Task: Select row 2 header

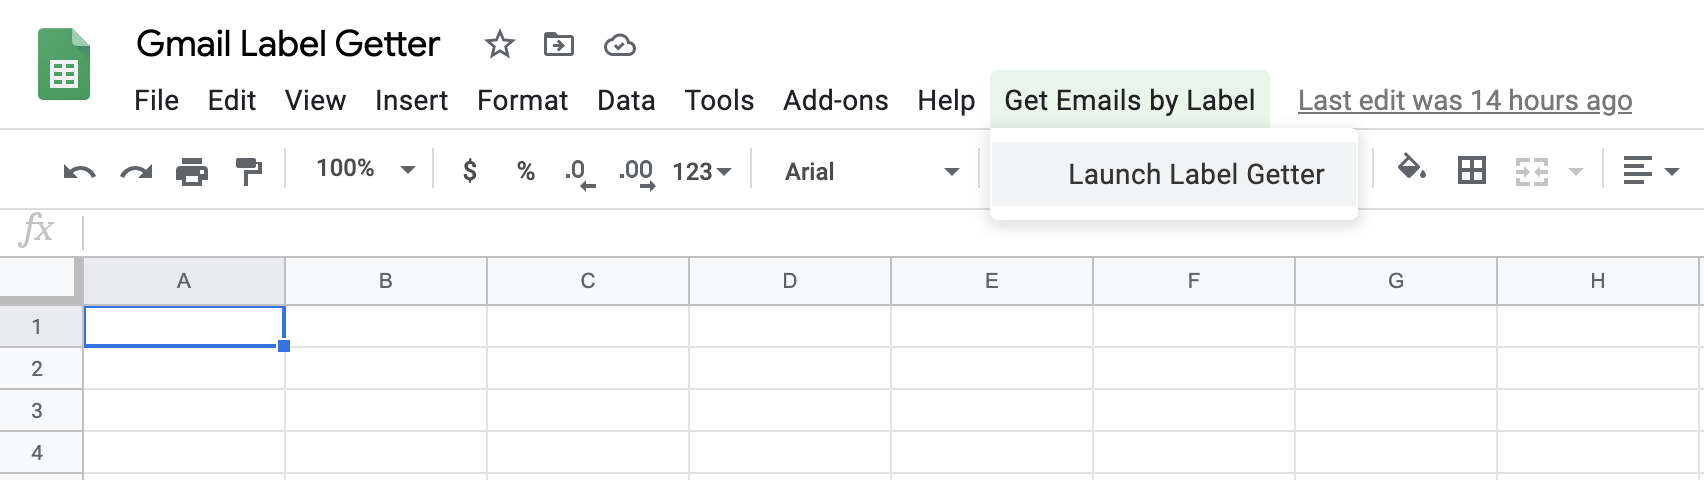Action: [x=41, y=368]
